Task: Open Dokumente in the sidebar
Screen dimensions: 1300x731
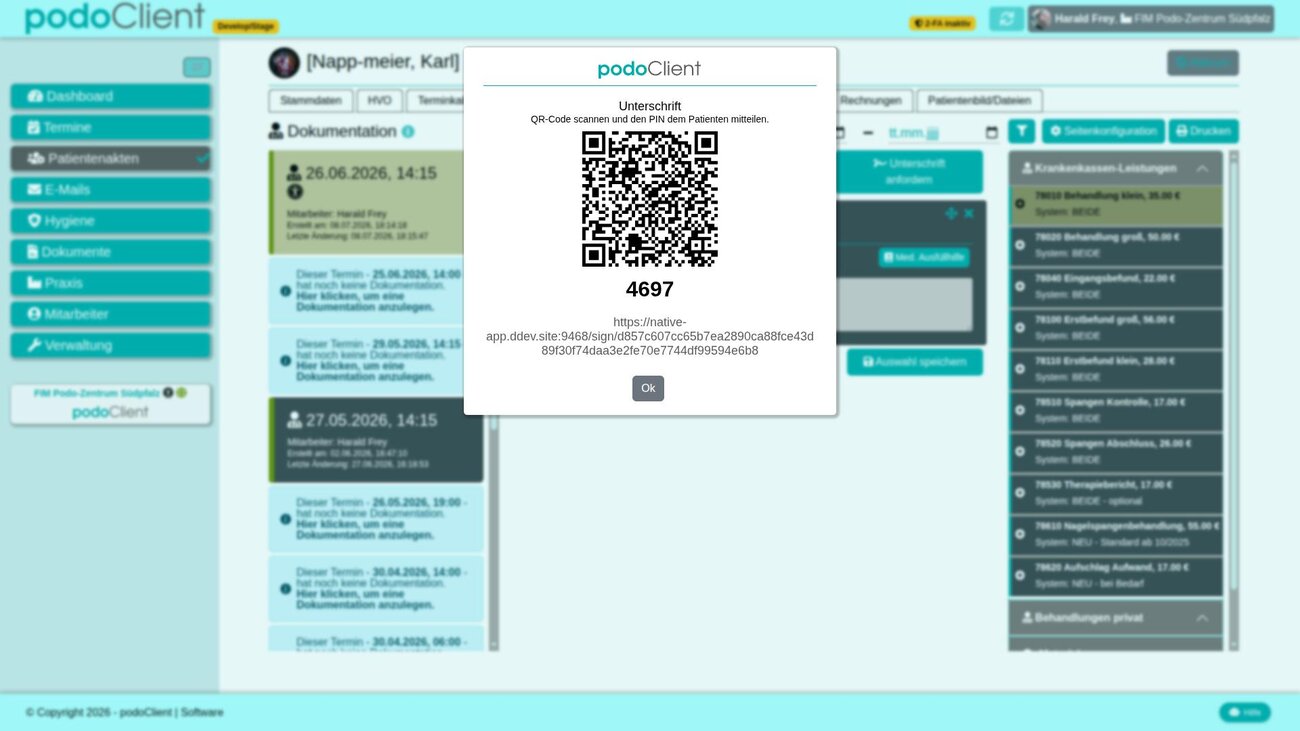Action: tap(111, 251)
